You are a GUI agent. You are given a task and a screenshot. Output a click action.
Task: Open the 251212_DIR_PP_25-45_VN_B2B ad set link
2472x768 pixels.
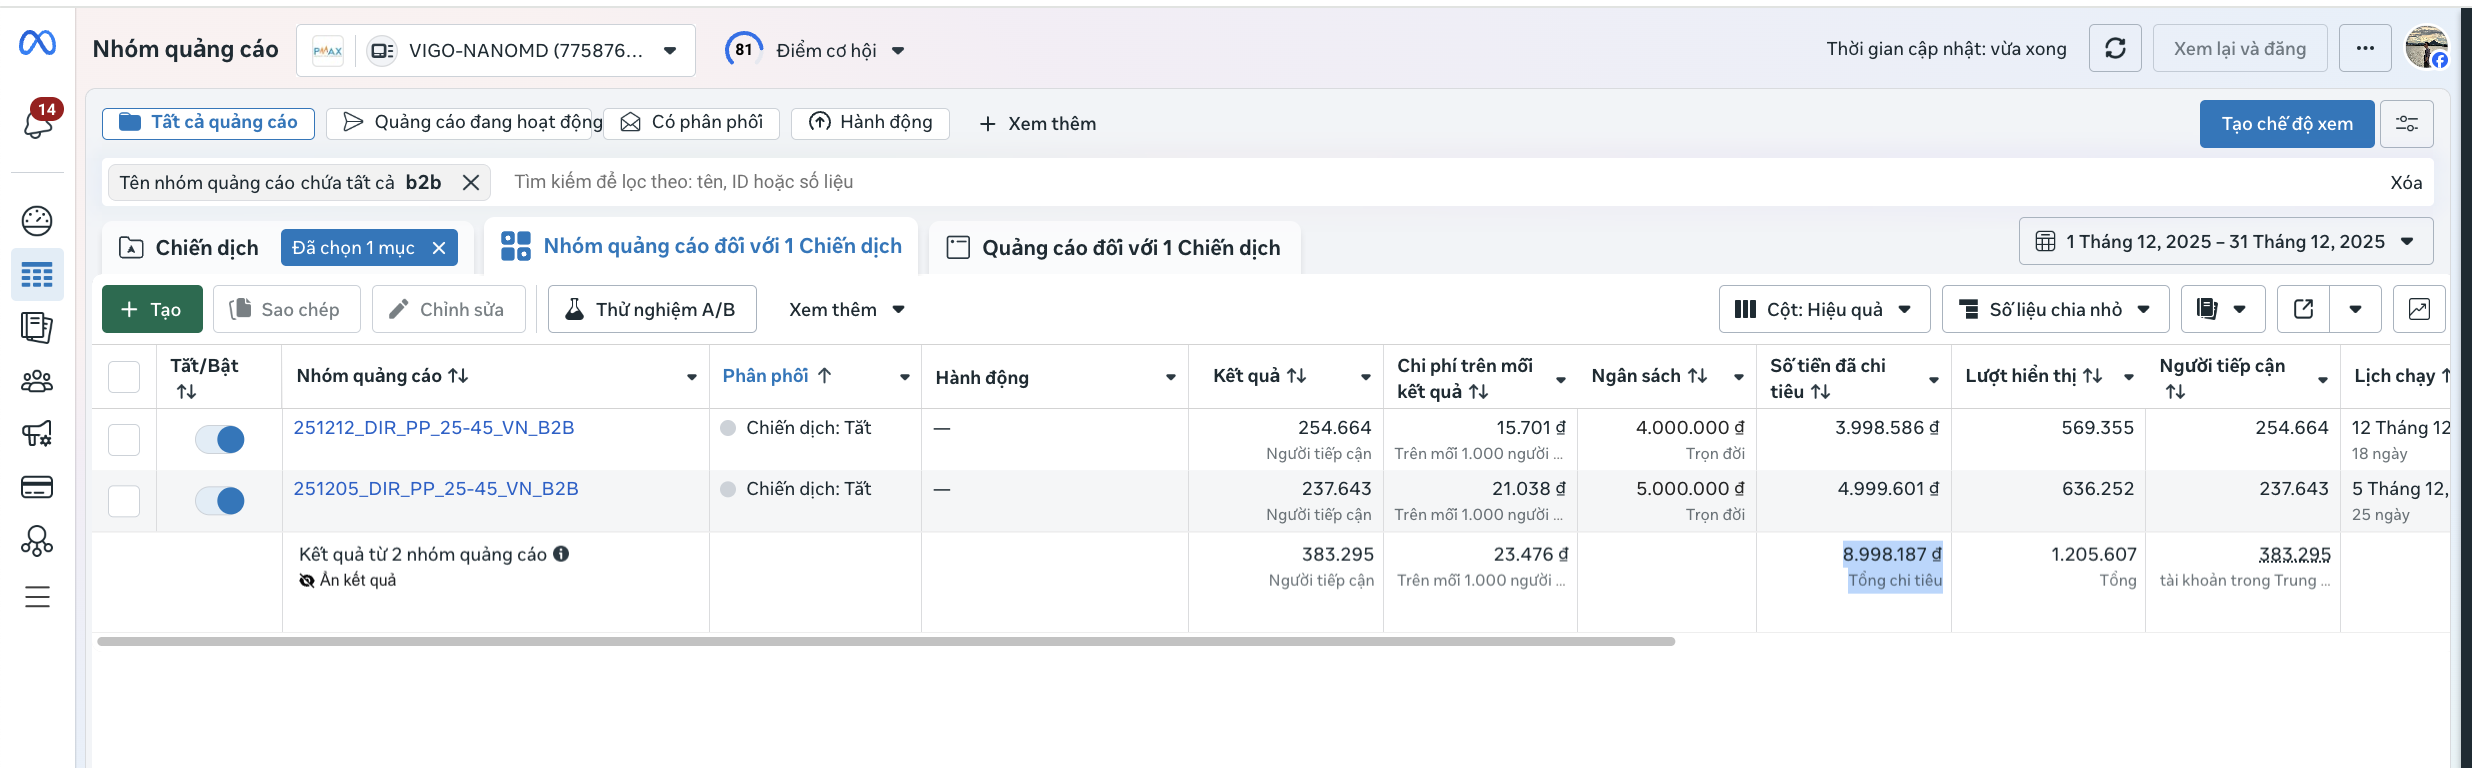(434, 428)
